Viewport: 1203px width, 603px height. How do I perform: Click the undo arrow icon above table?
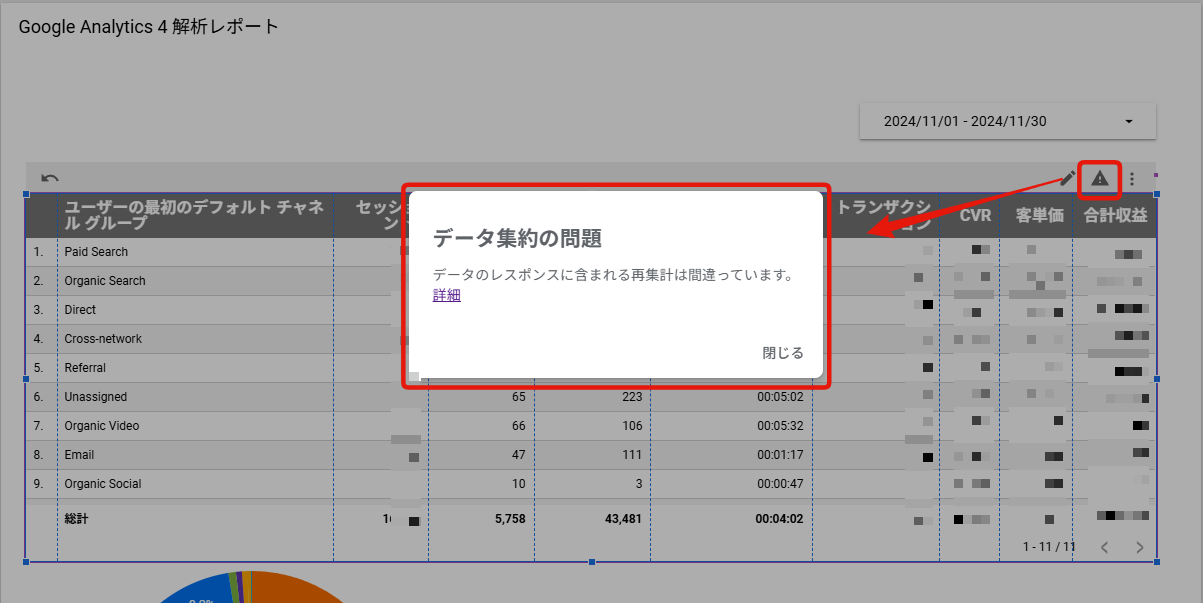pos(49,178)
